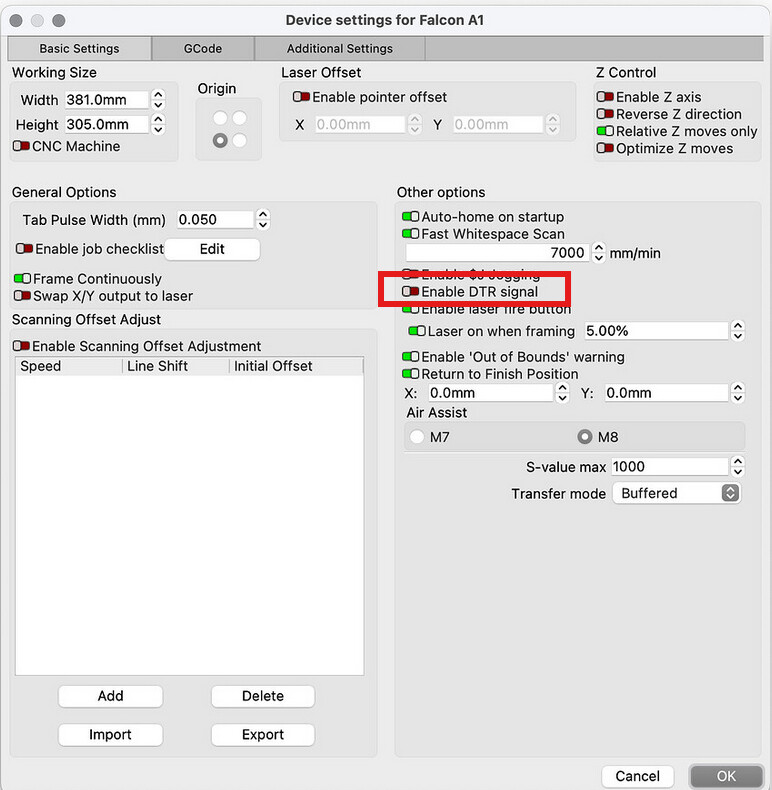The width and height of the screenshot is (772, 790).
Task: Click the Edit checklist button
Action: 212,249
